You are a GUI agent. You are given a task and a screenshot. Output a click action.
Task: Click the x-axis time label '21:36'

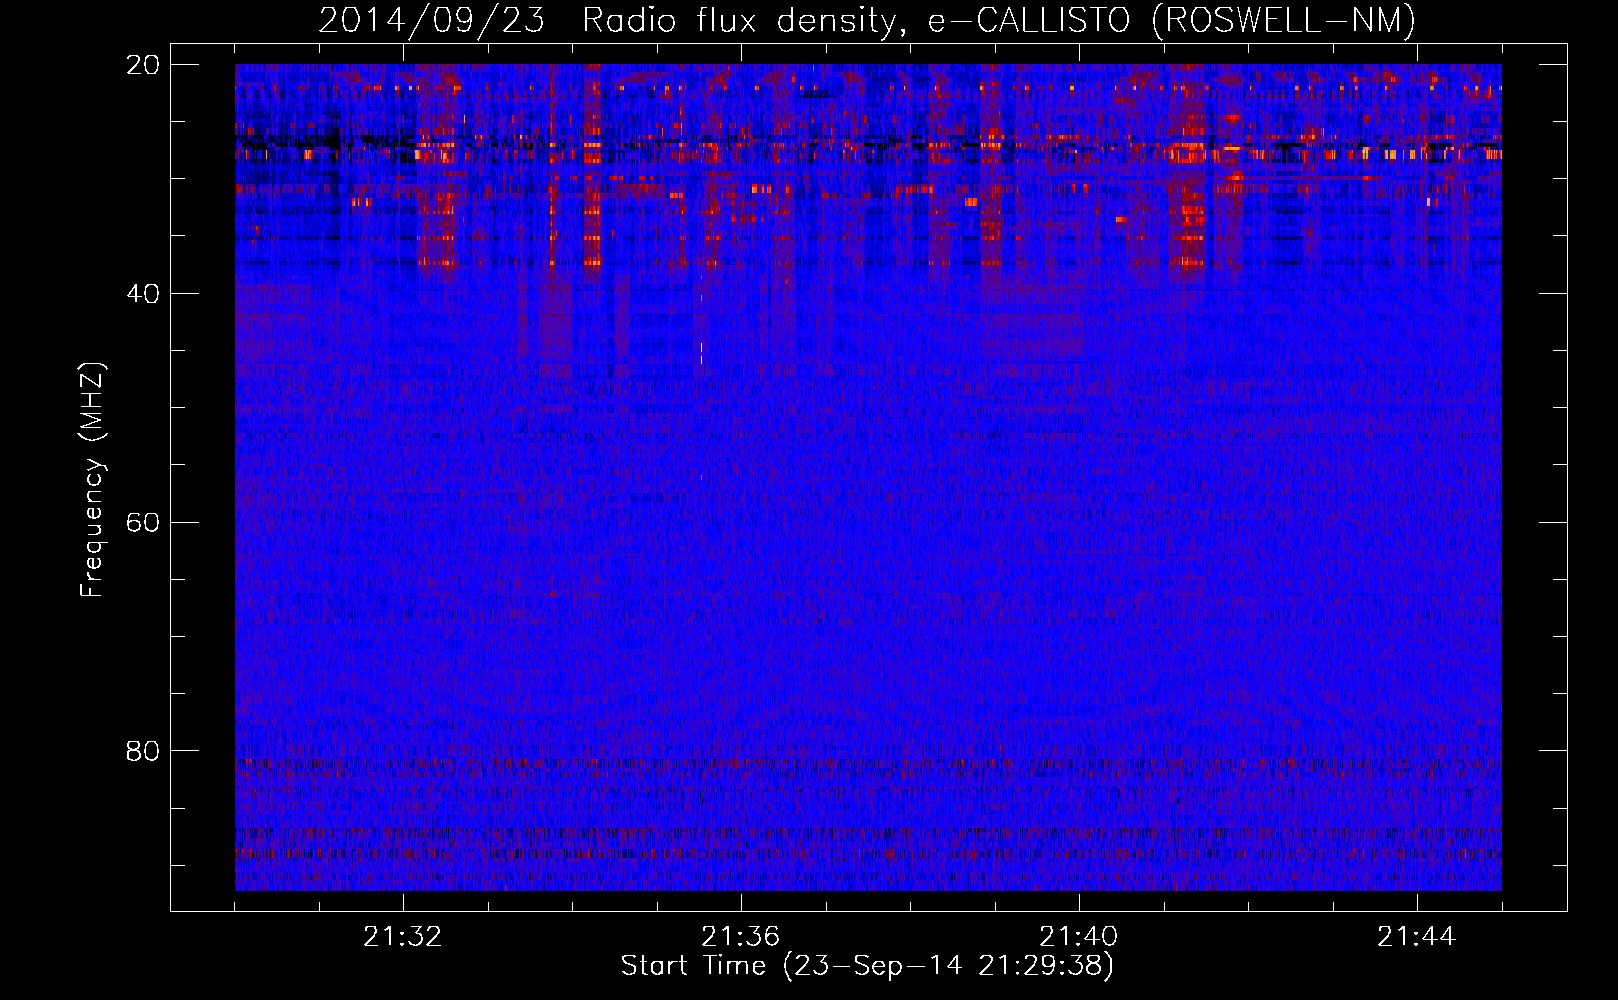[741, 937]
